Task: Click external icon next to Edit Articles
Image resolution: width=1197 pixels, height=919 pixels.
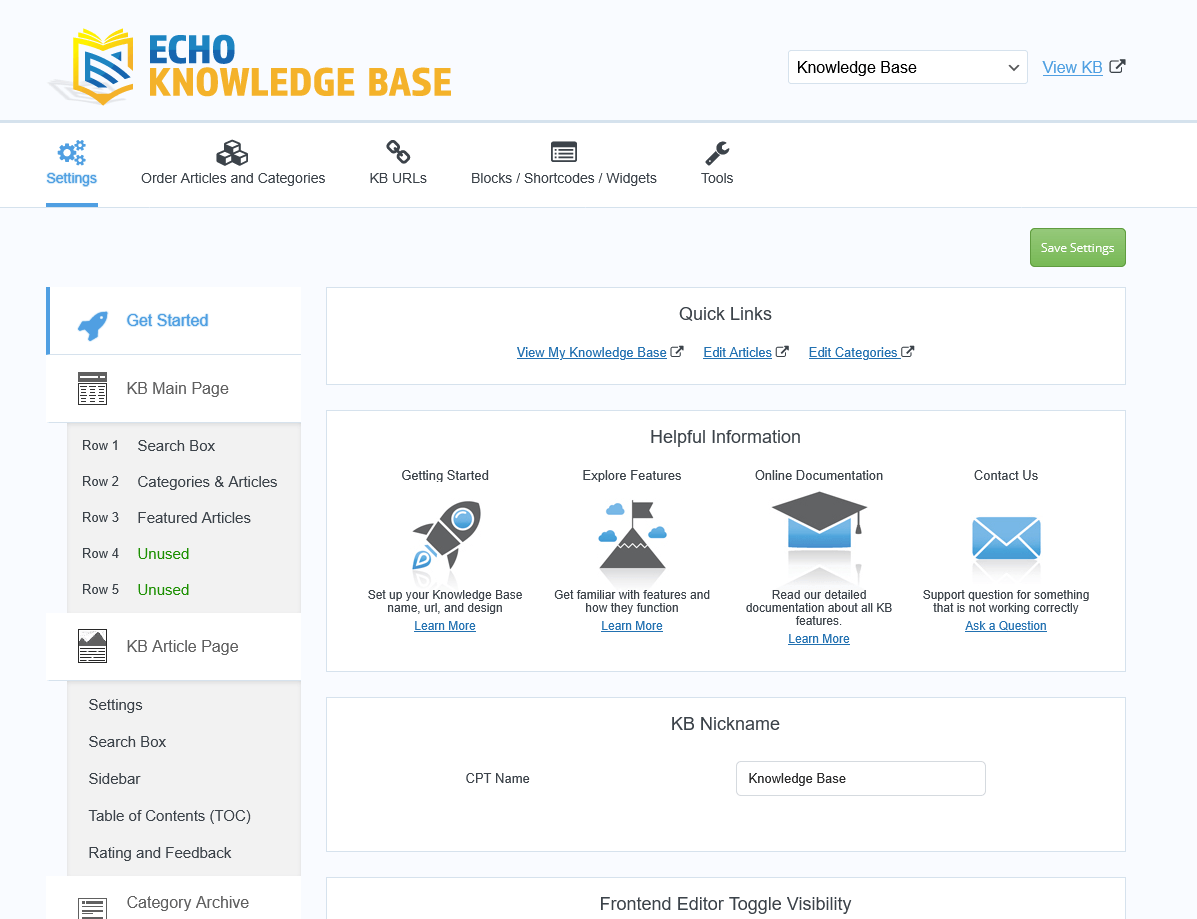Action: click(x=782, y=352)
